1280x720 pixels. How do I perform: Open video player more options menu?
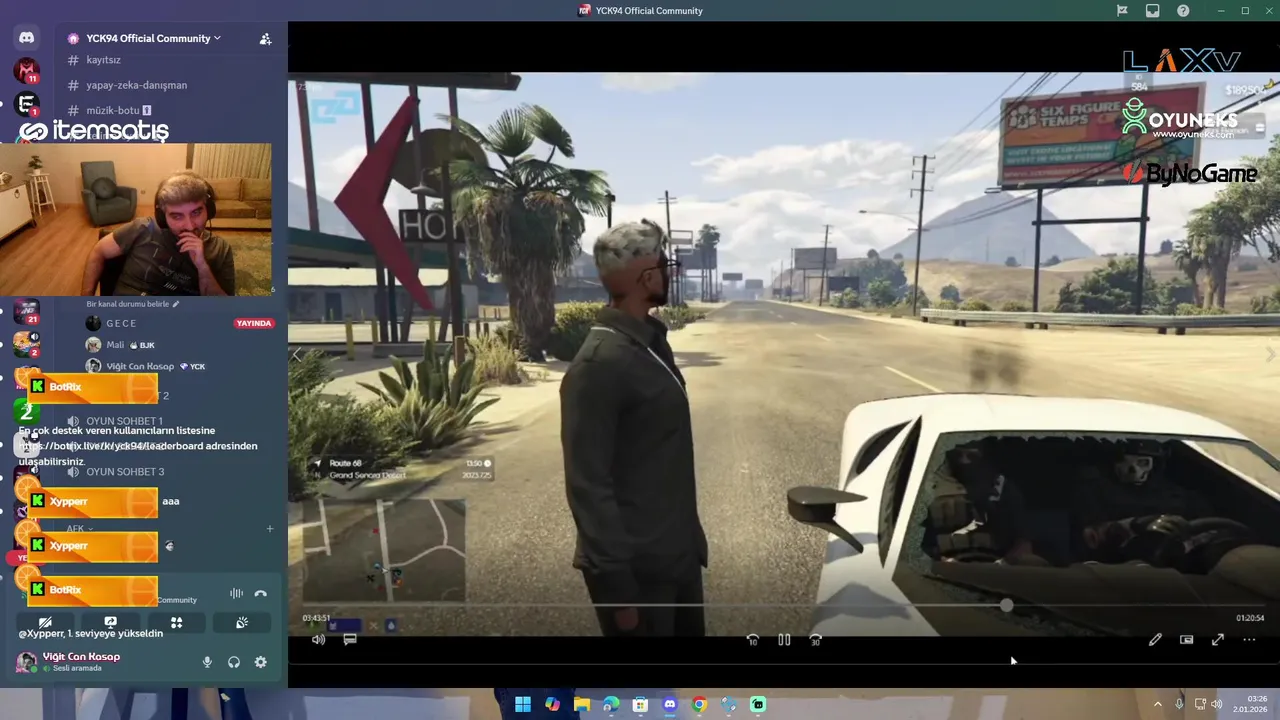pos(1249,640)
